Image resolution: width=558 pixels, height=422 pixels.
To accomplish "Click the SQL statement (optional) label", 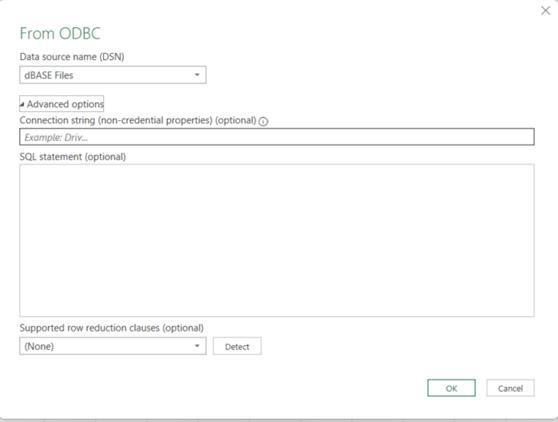I will coord(73,157).
